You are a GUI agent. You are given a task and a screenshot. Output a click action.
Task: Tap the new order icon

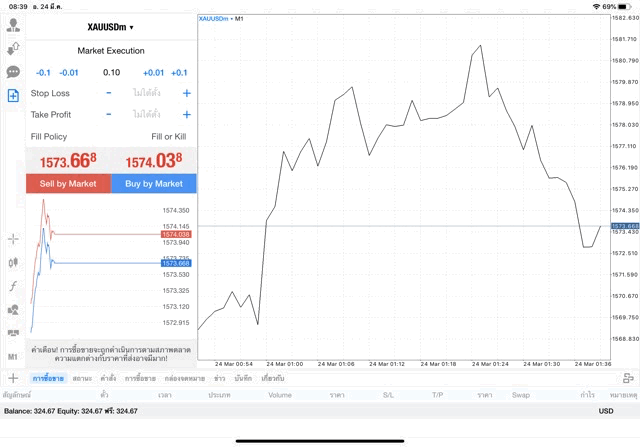click(x=13, y=95)
